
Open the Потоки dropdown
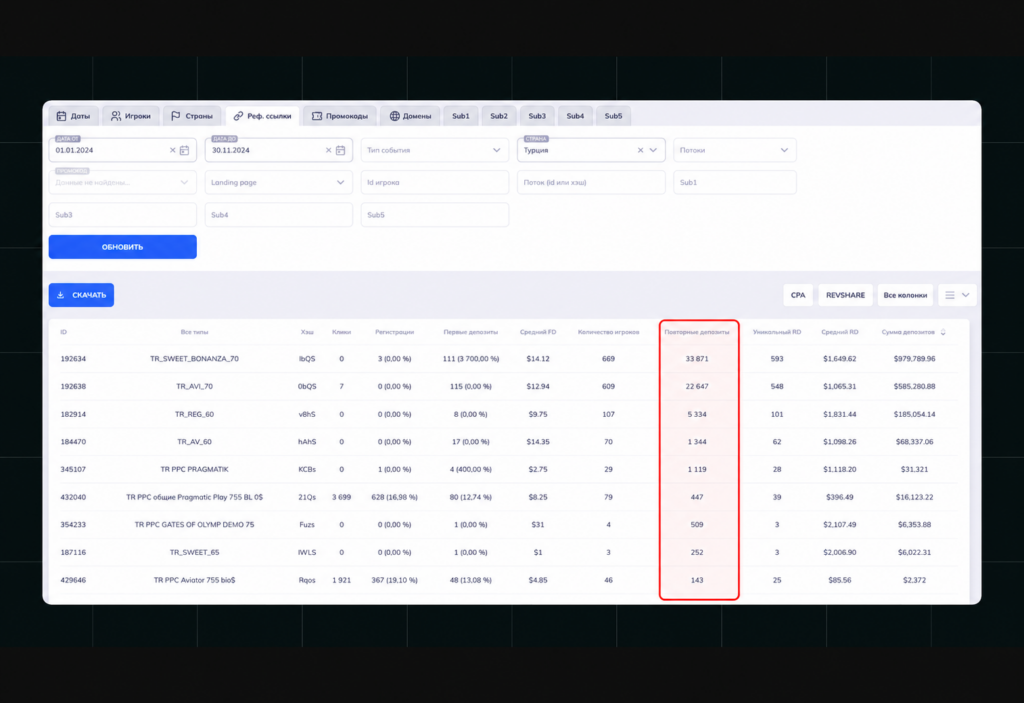(735, 150)
